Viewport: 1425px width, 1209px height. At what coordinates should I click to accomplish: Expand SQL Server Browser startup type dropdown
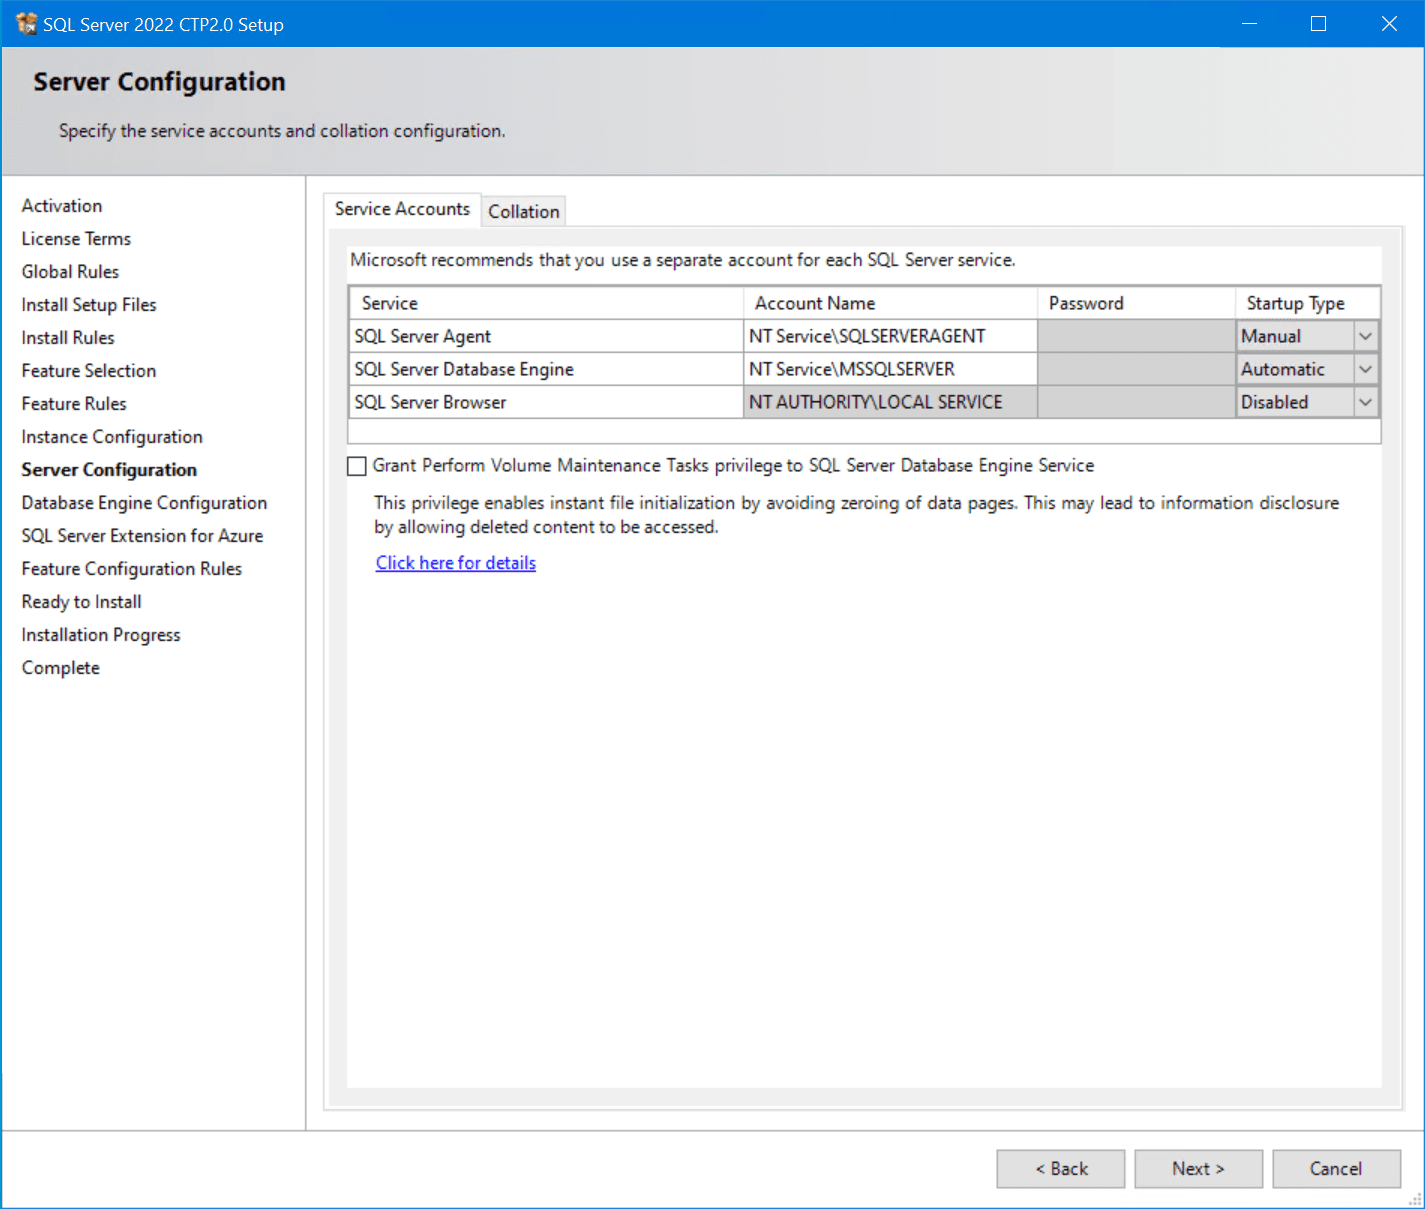click(1365, 402)
